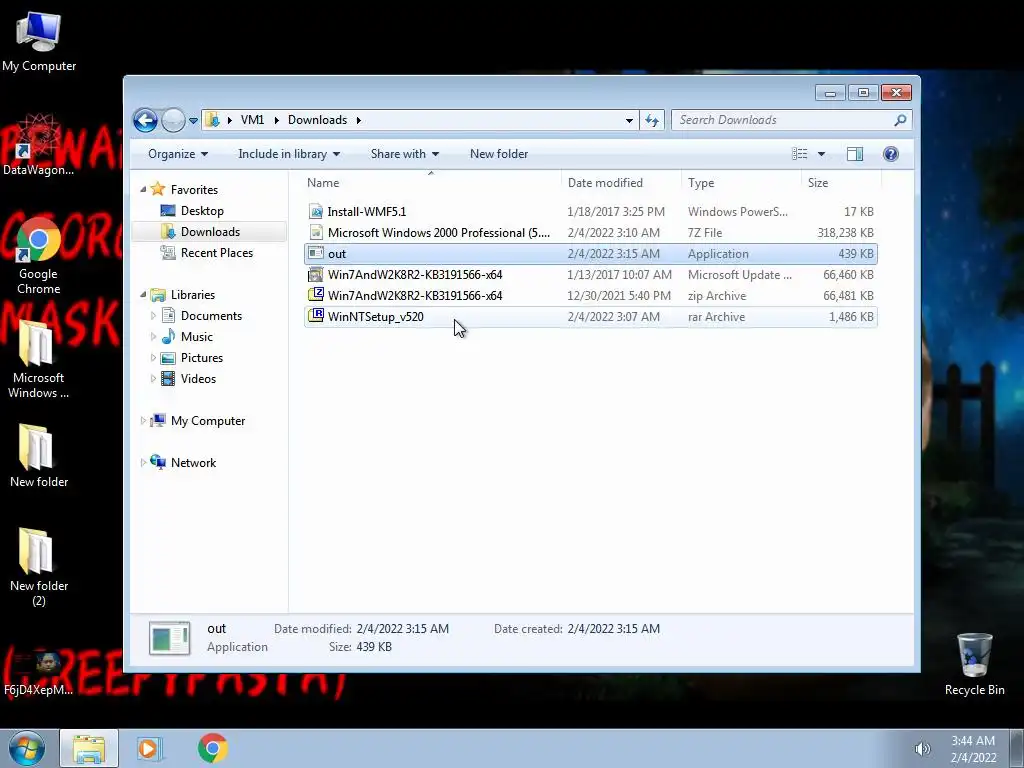Refresh the Downloads folder view
Image resolution: width=1024 pixels, height=768 pixels.
pos(652,120)
